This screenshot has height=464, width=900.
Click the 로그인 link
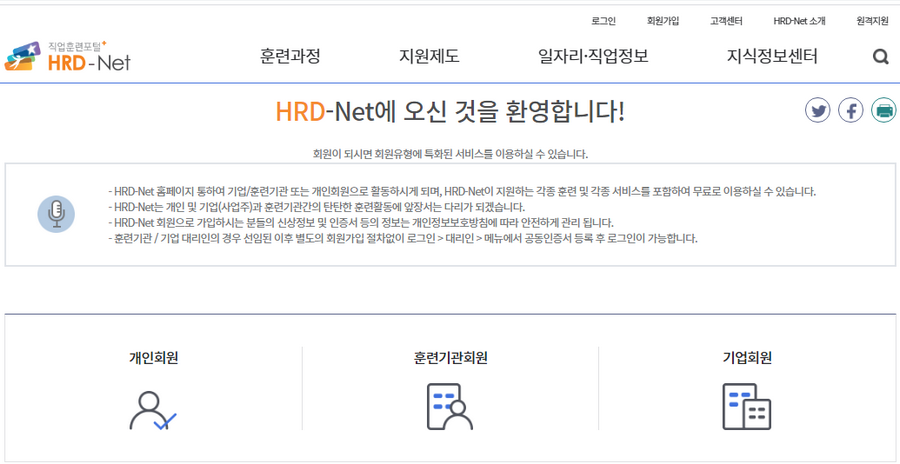point(603,21)
